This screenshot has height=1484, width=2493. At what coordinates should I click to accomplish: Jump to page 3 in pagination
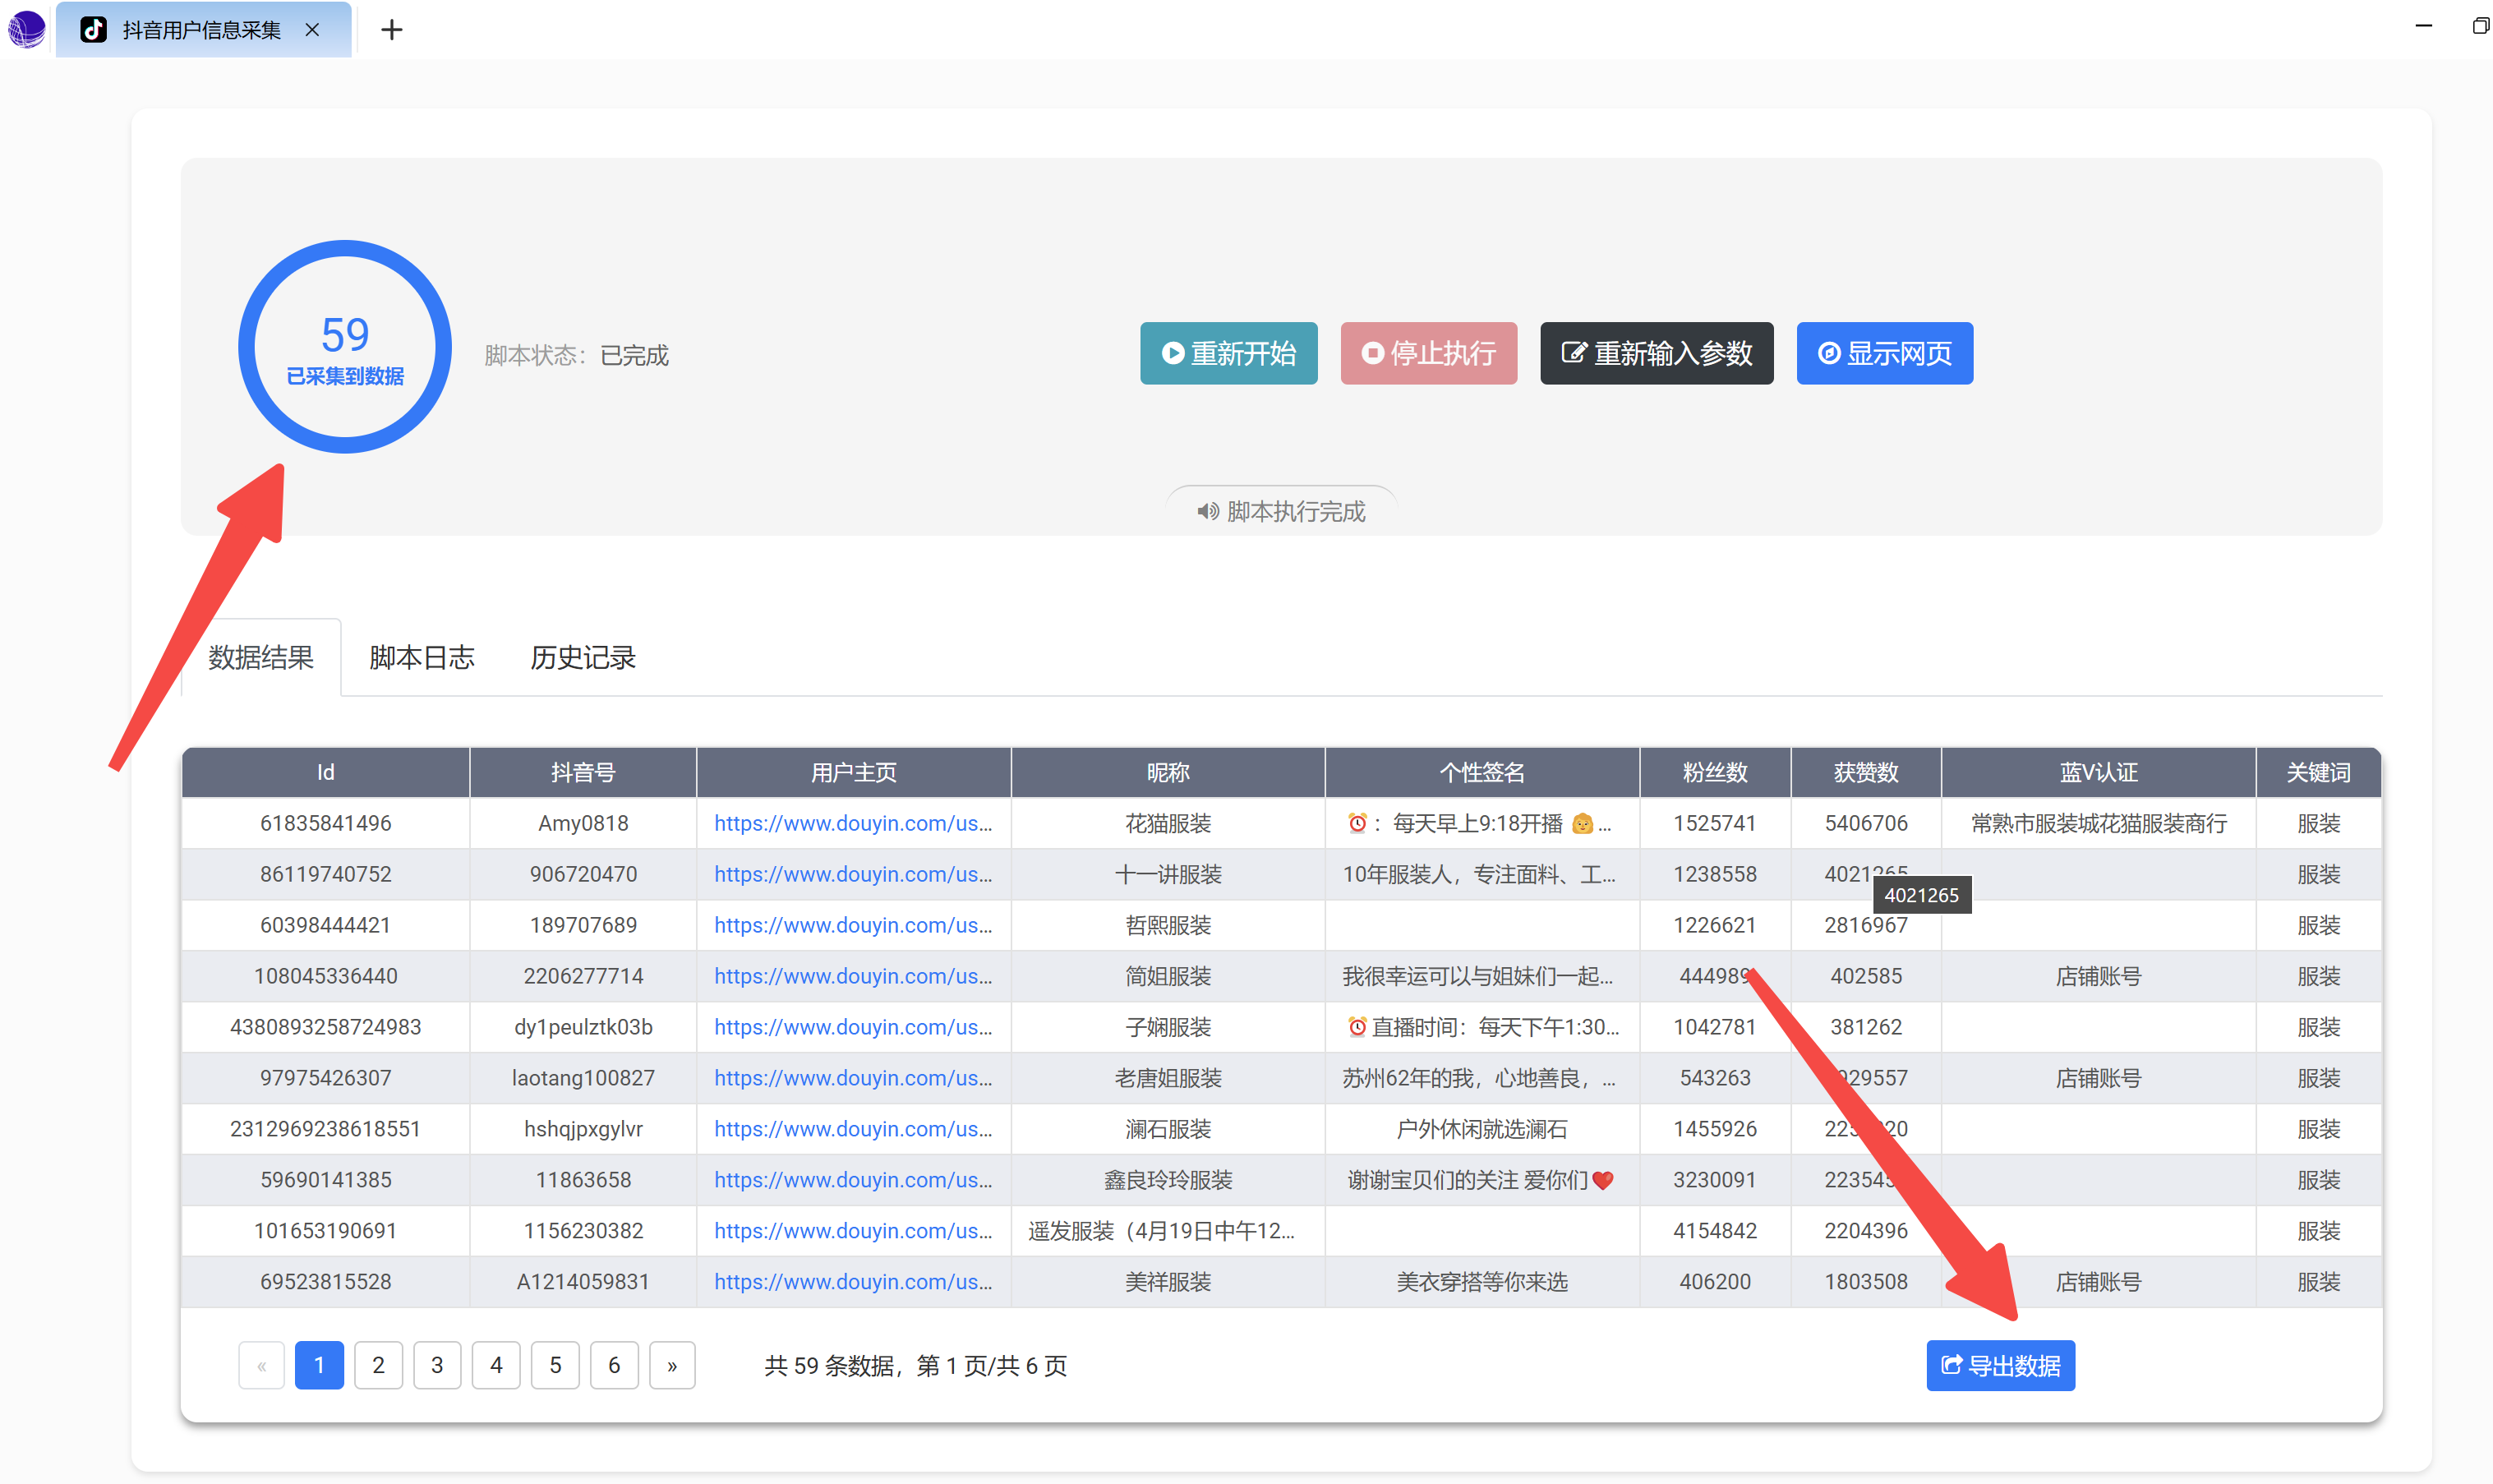437,1365
